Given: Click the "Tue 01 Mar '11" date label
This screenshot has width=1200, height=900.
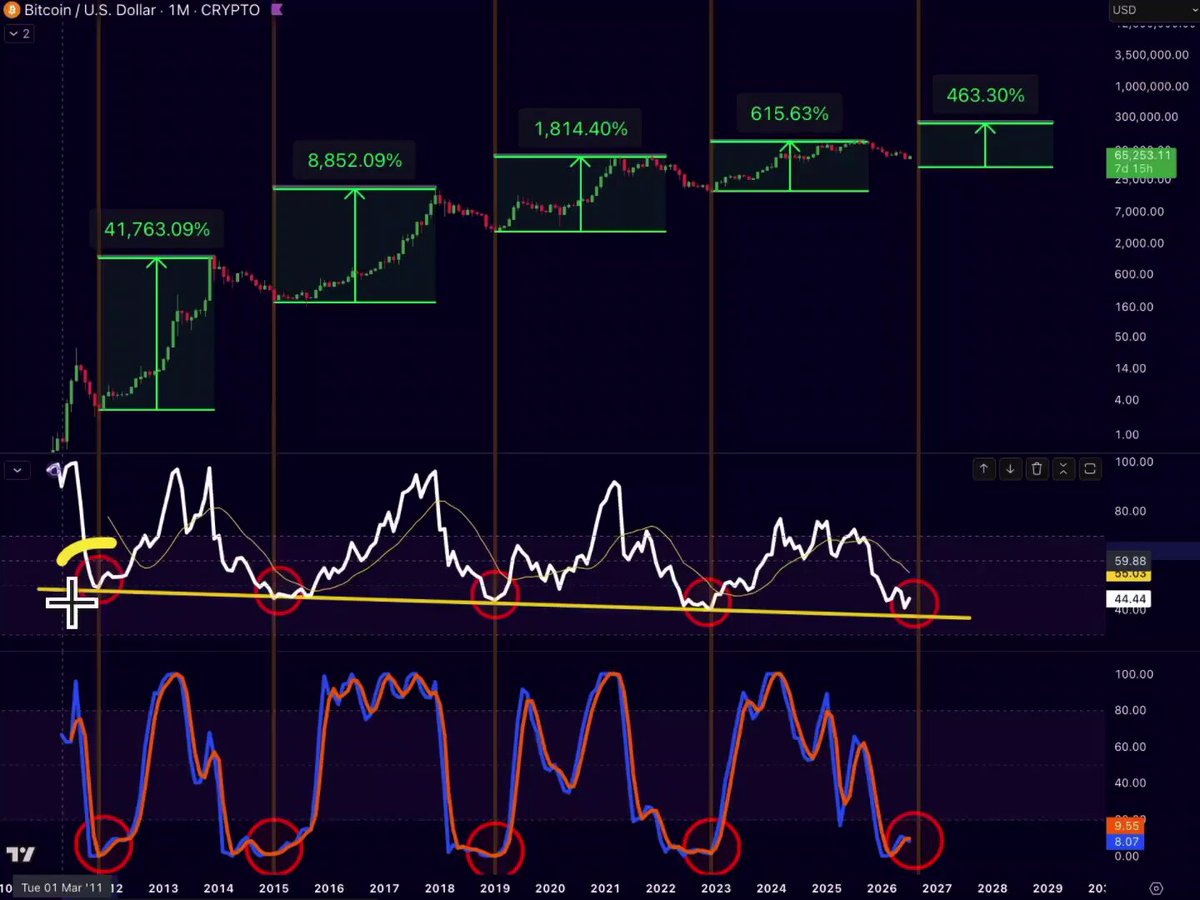Looking at the screenshot, I should [x=62, y=888].
